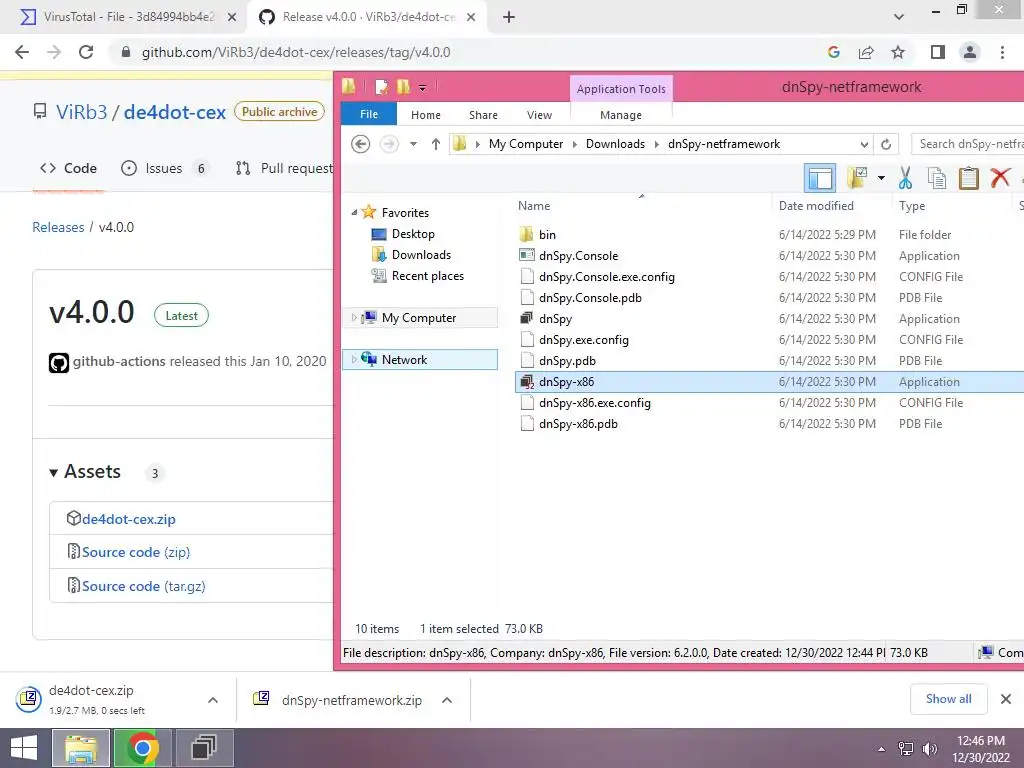The height and width of the screenshot is (768, 1024).
Task: Download Source code (zip)
Action: pyautogui.click(x=136, y=552)
